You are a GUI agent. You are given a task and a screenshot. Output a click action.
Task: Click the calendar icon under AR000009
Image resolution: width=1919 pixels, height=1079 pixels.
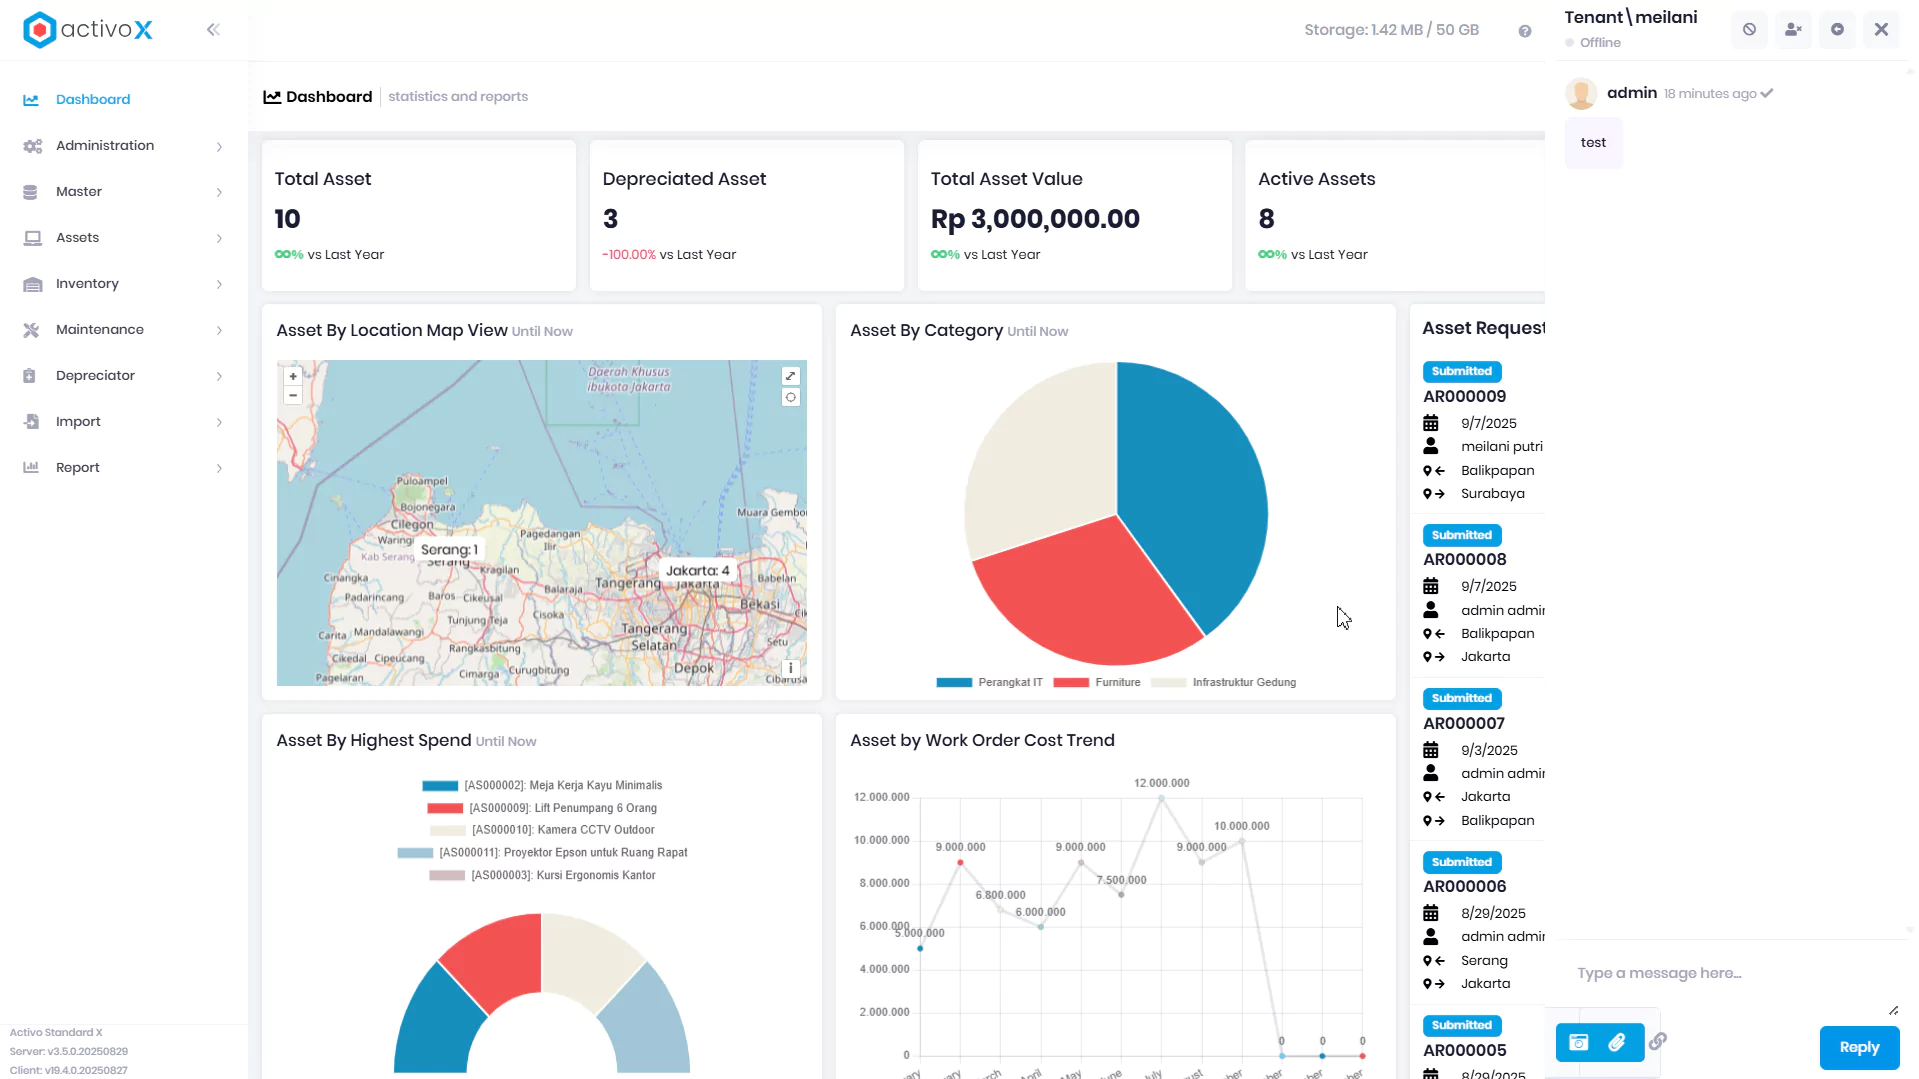pyautogui.click(x=1431, y=423)
